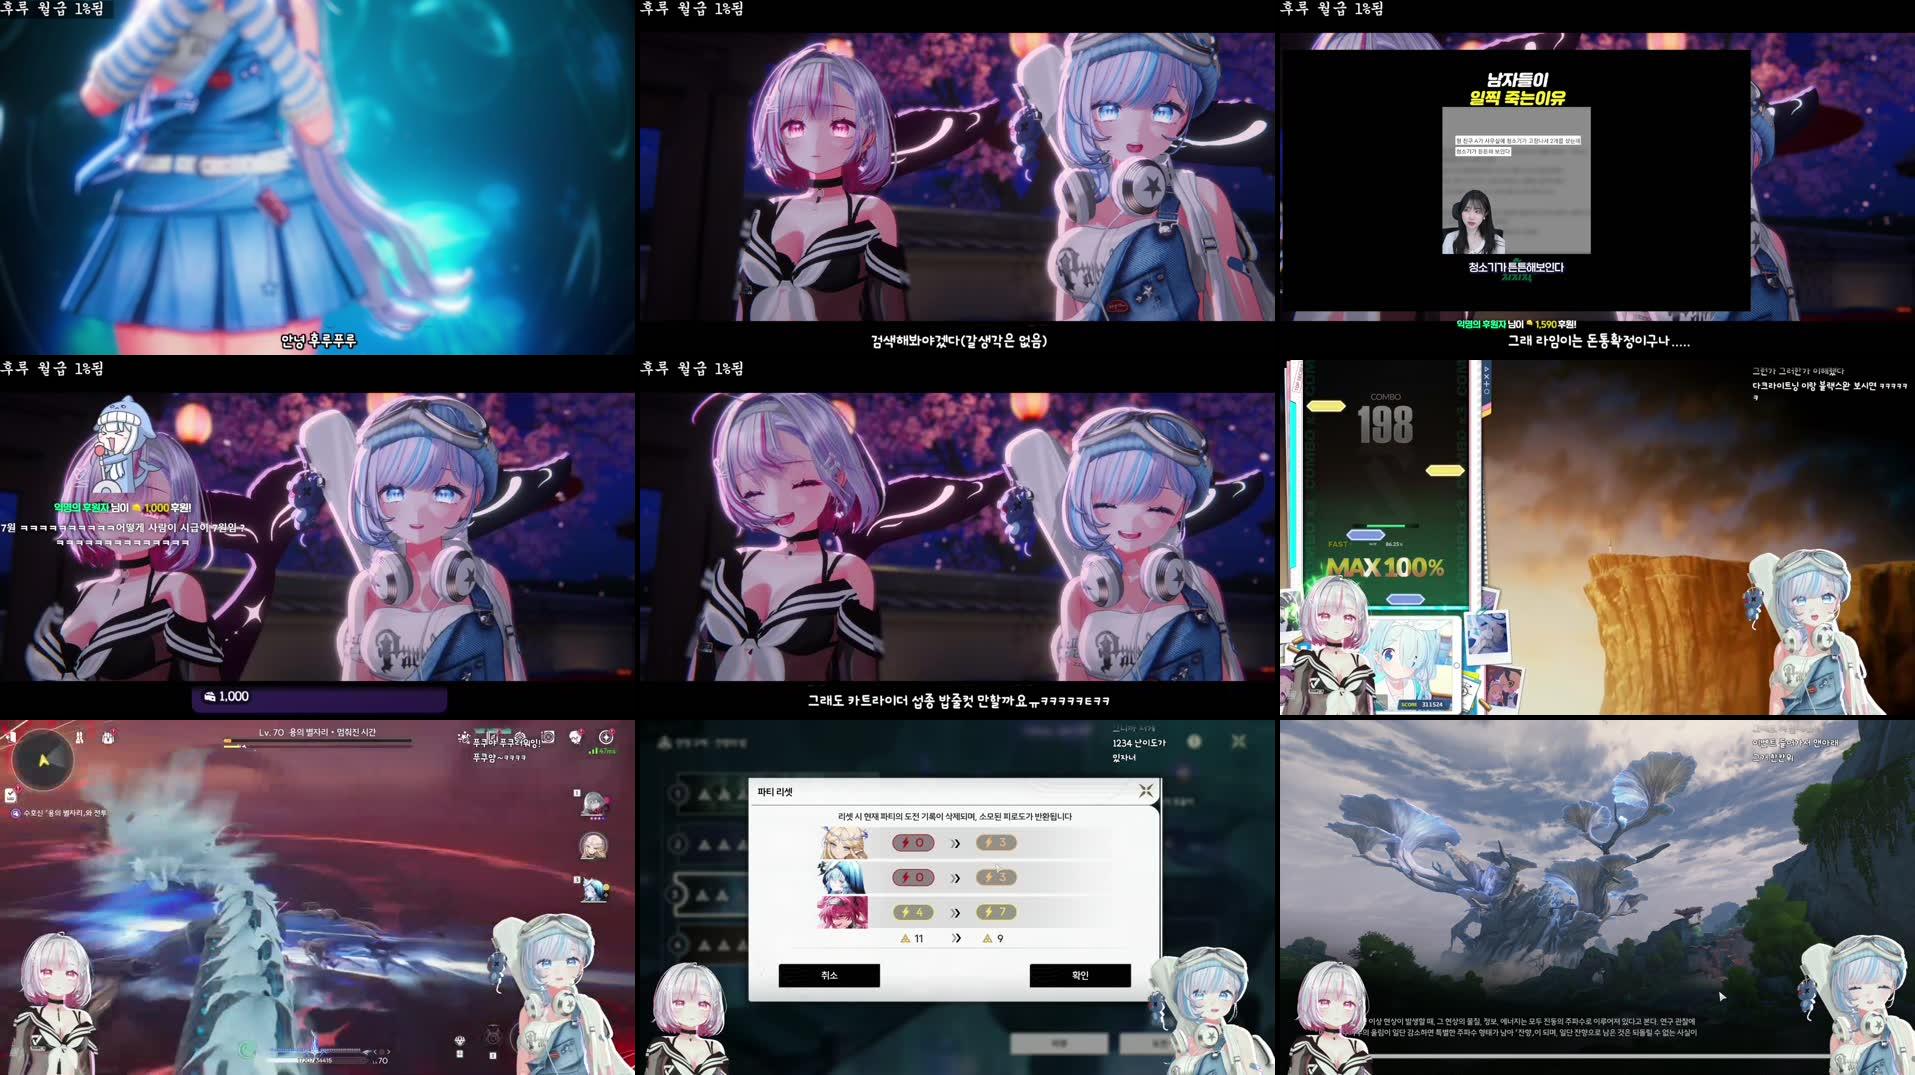Click the yellow fatigue pill showing 4
Screen dimensions: 1915x1075
pos(913,912)
